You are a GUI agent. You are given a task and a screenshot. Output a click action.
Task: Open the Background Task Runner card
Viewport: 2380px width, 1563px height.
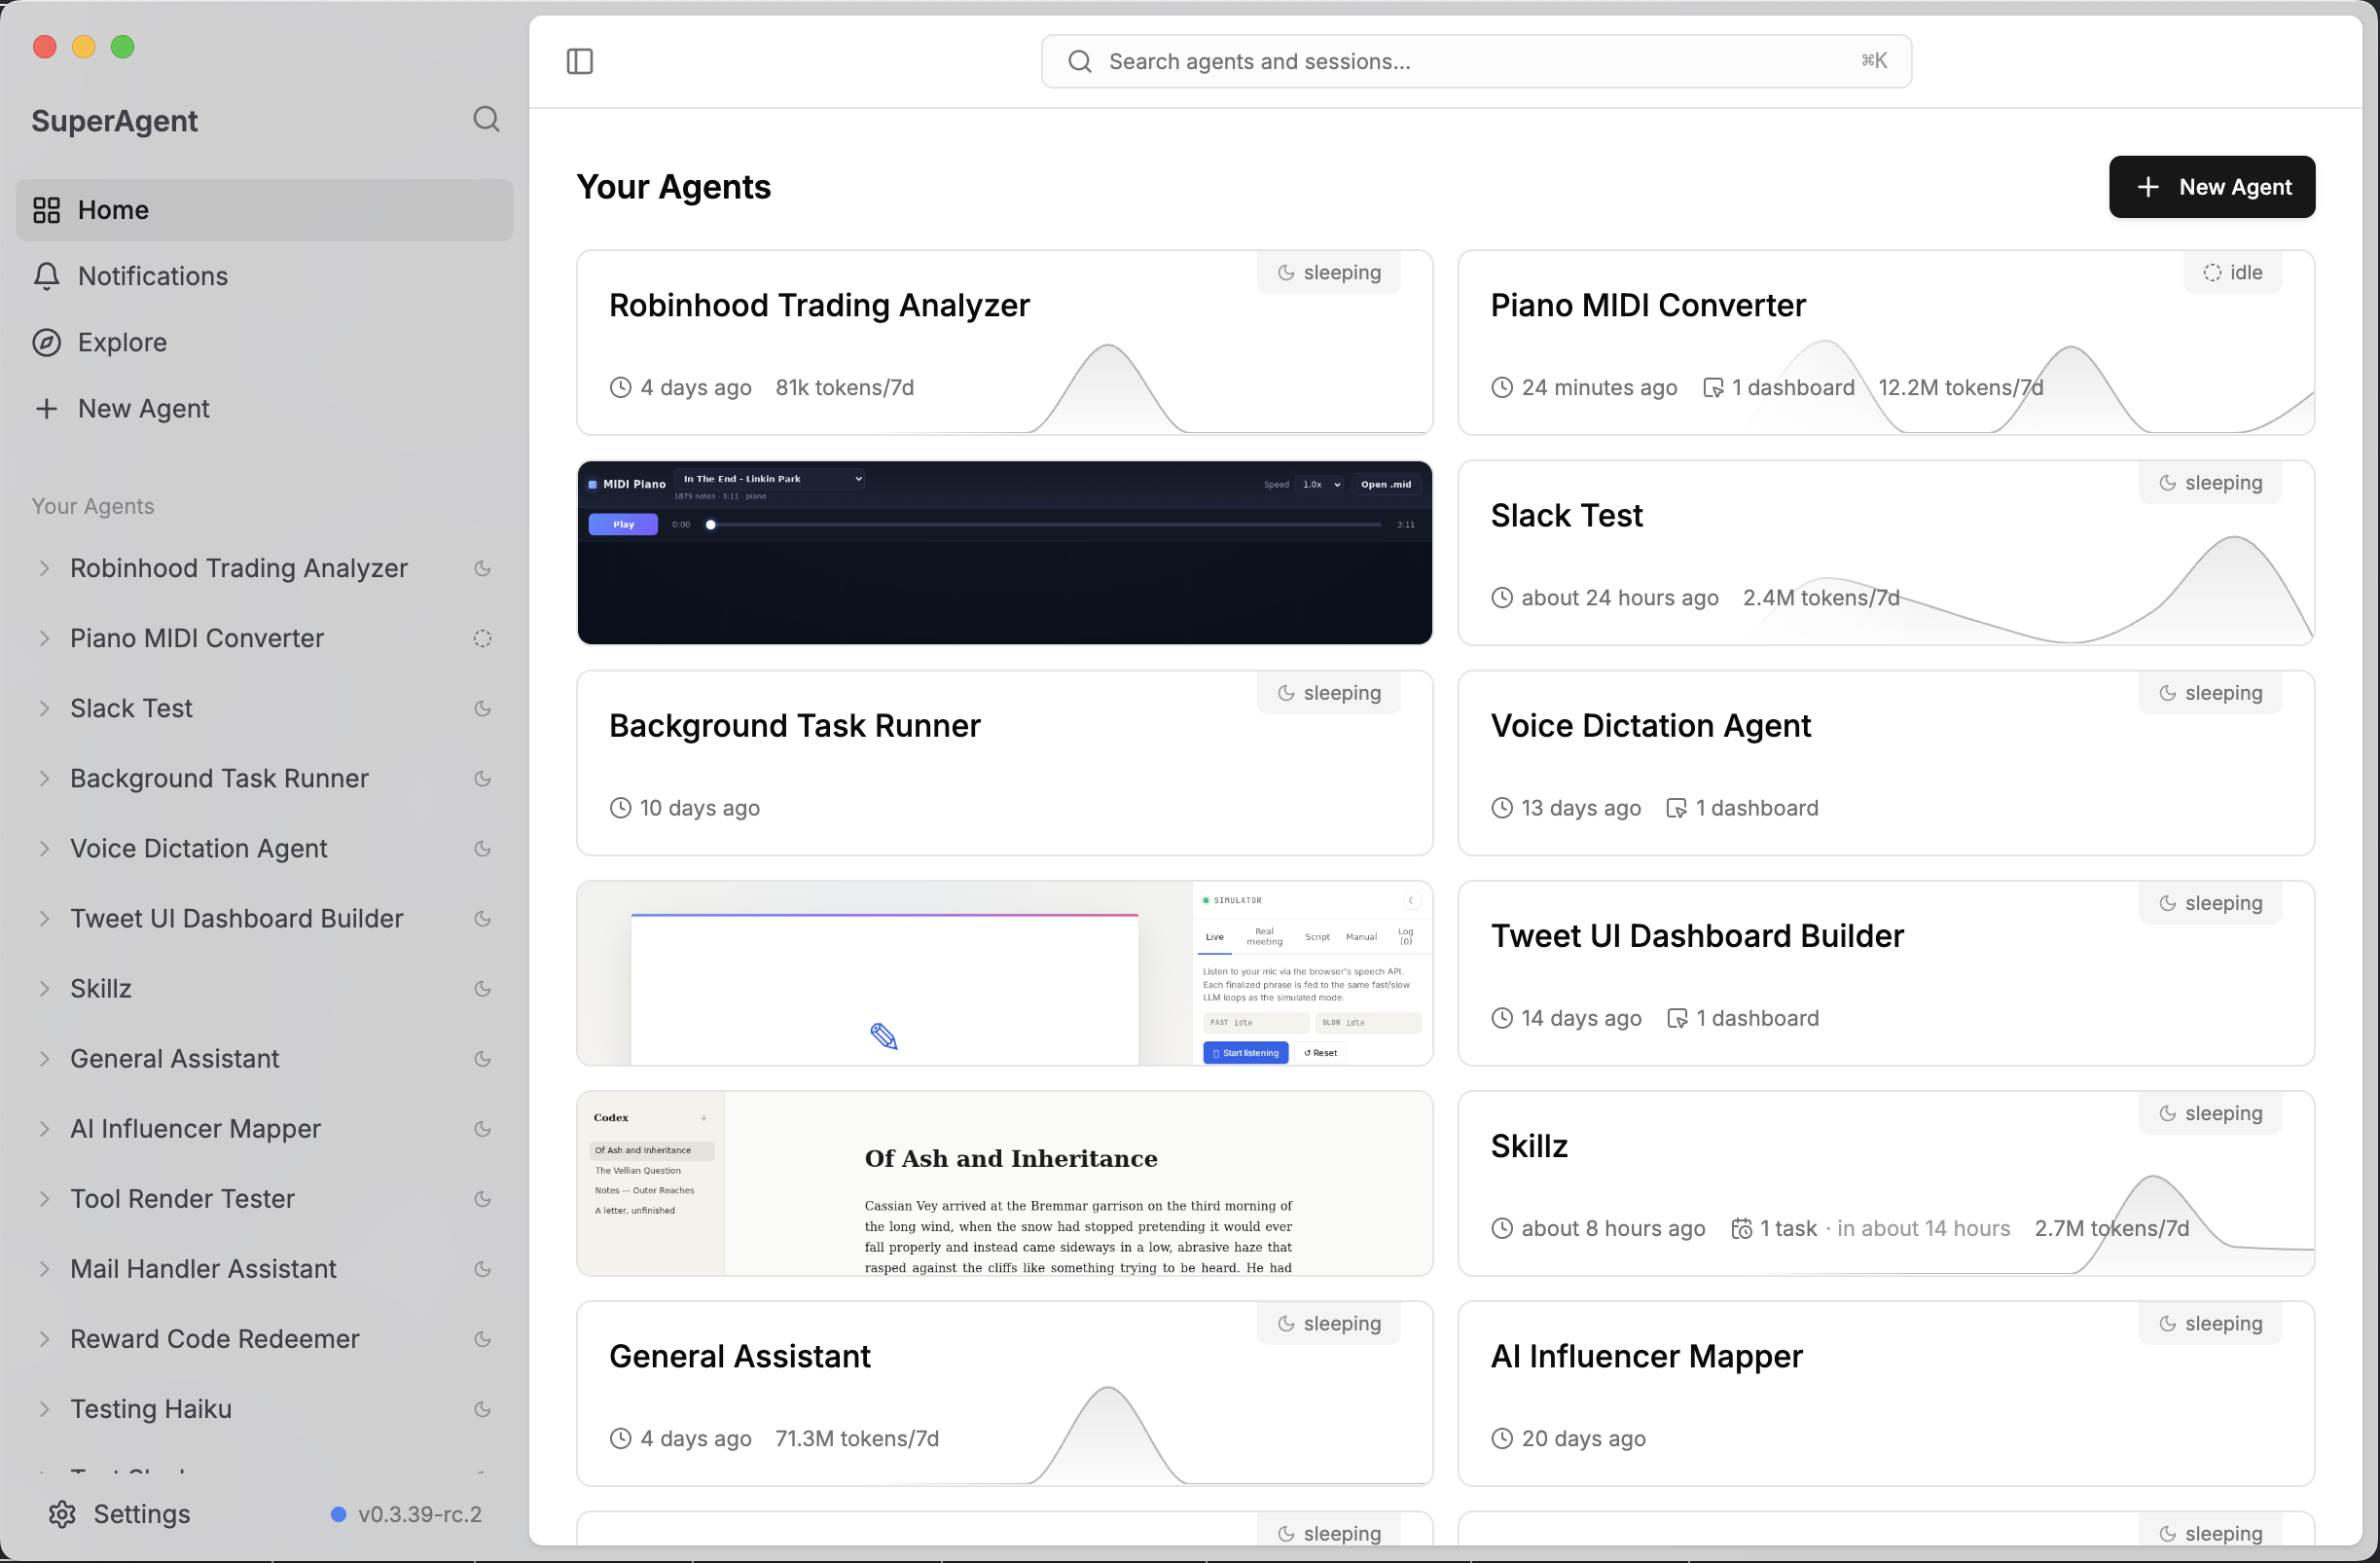point(1004,763)
